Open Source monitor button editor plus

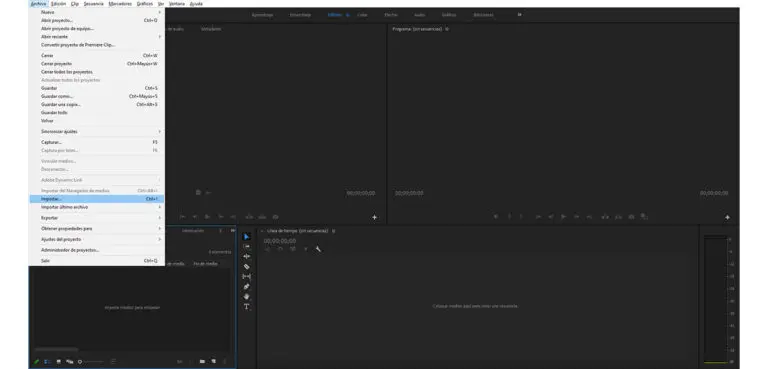tap(375, 217)
